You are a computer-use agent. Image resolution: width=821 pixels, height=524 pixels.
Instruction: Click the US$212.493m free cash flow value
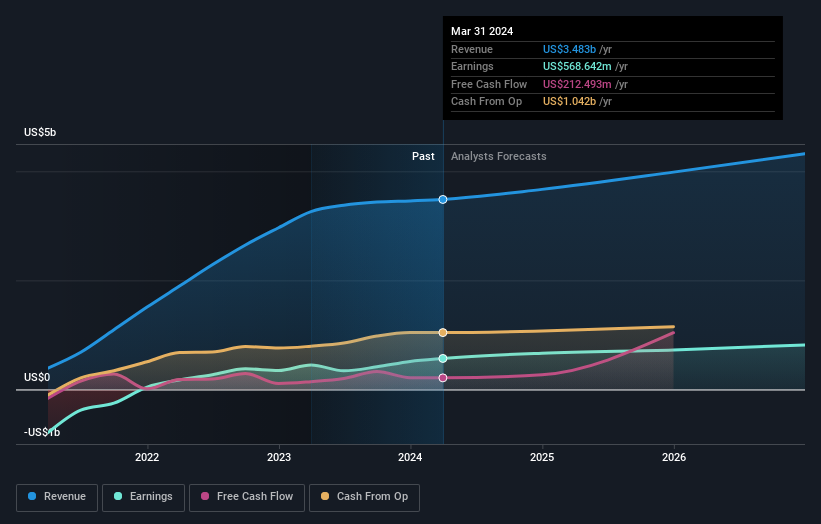(x=577, y=84)
